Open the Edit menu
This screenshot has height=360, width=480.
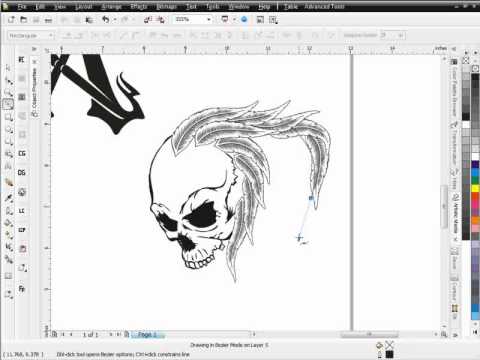pos(40,6)
